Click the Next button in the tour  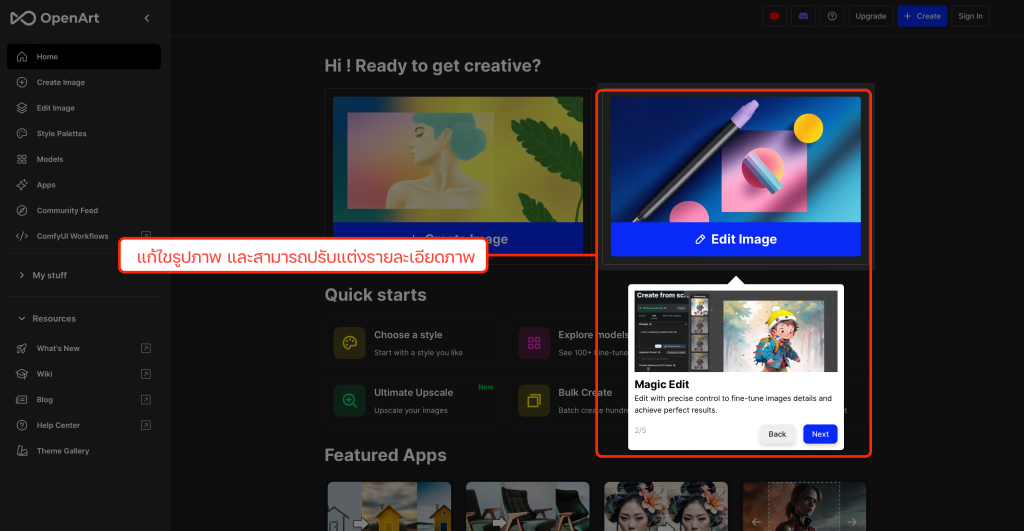tap(820, 434)
